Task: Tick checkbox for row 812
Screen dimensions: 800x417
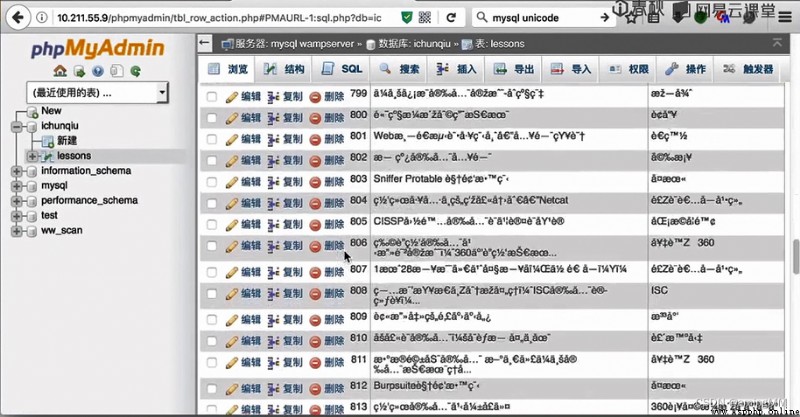Action: point(212,388)
